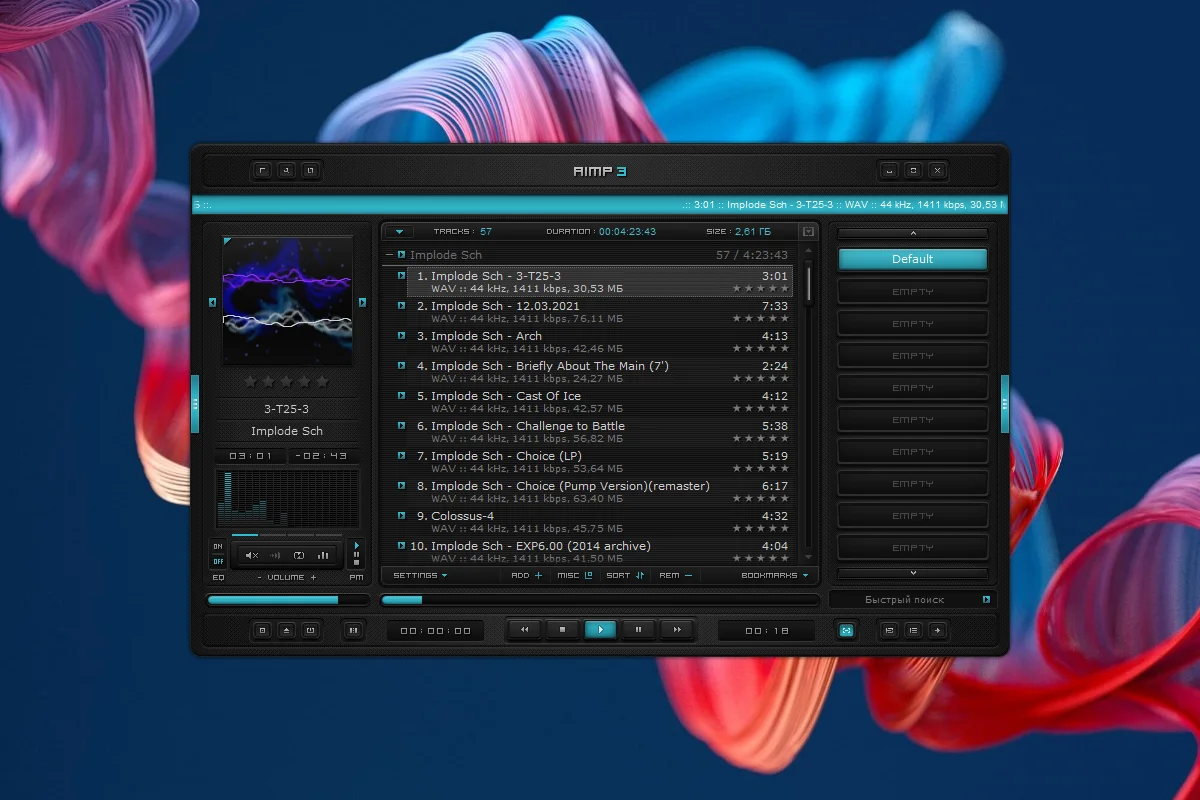Click the right arrow icon in bottom-right group

click(936, 630)
